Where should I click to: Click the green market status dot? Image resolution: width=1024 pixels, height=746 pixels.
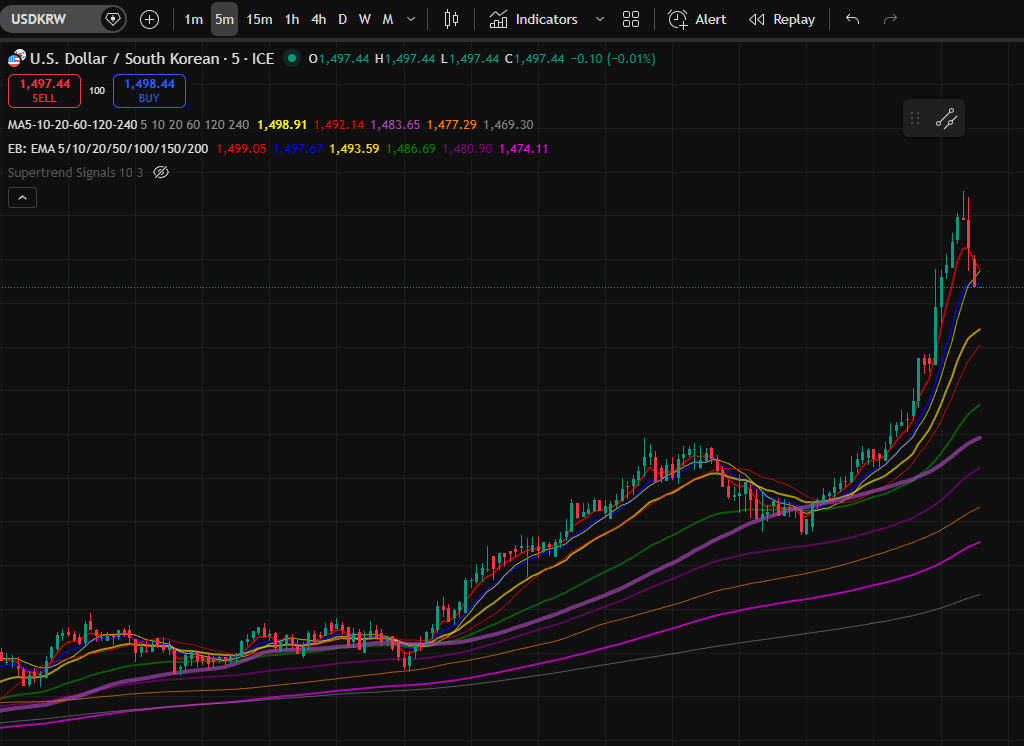tap(292, 59)
